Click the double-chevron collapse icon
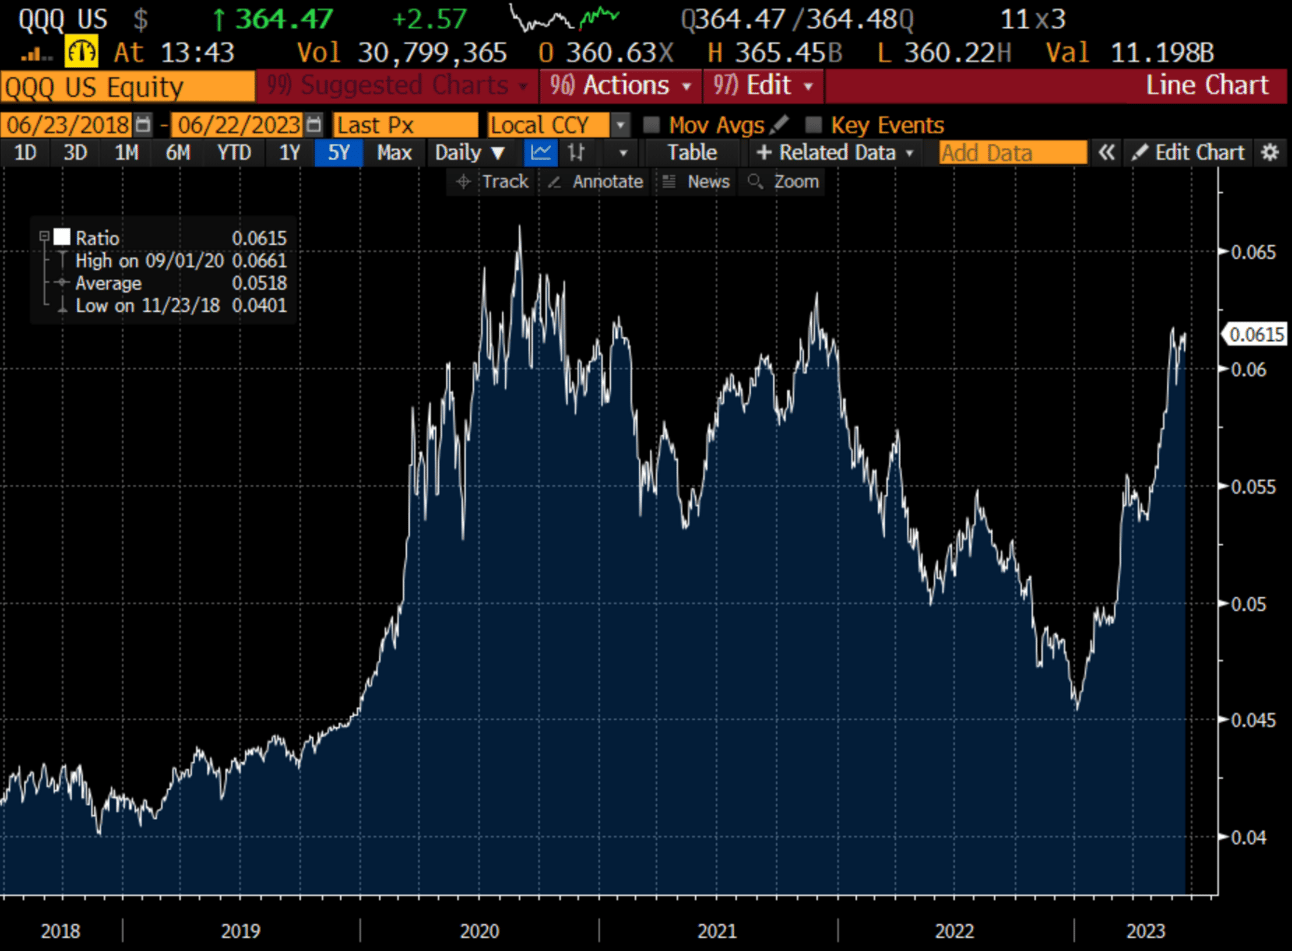Image resolution: width=1292 pixels, height=951 pixels. tap(1106, 153)
